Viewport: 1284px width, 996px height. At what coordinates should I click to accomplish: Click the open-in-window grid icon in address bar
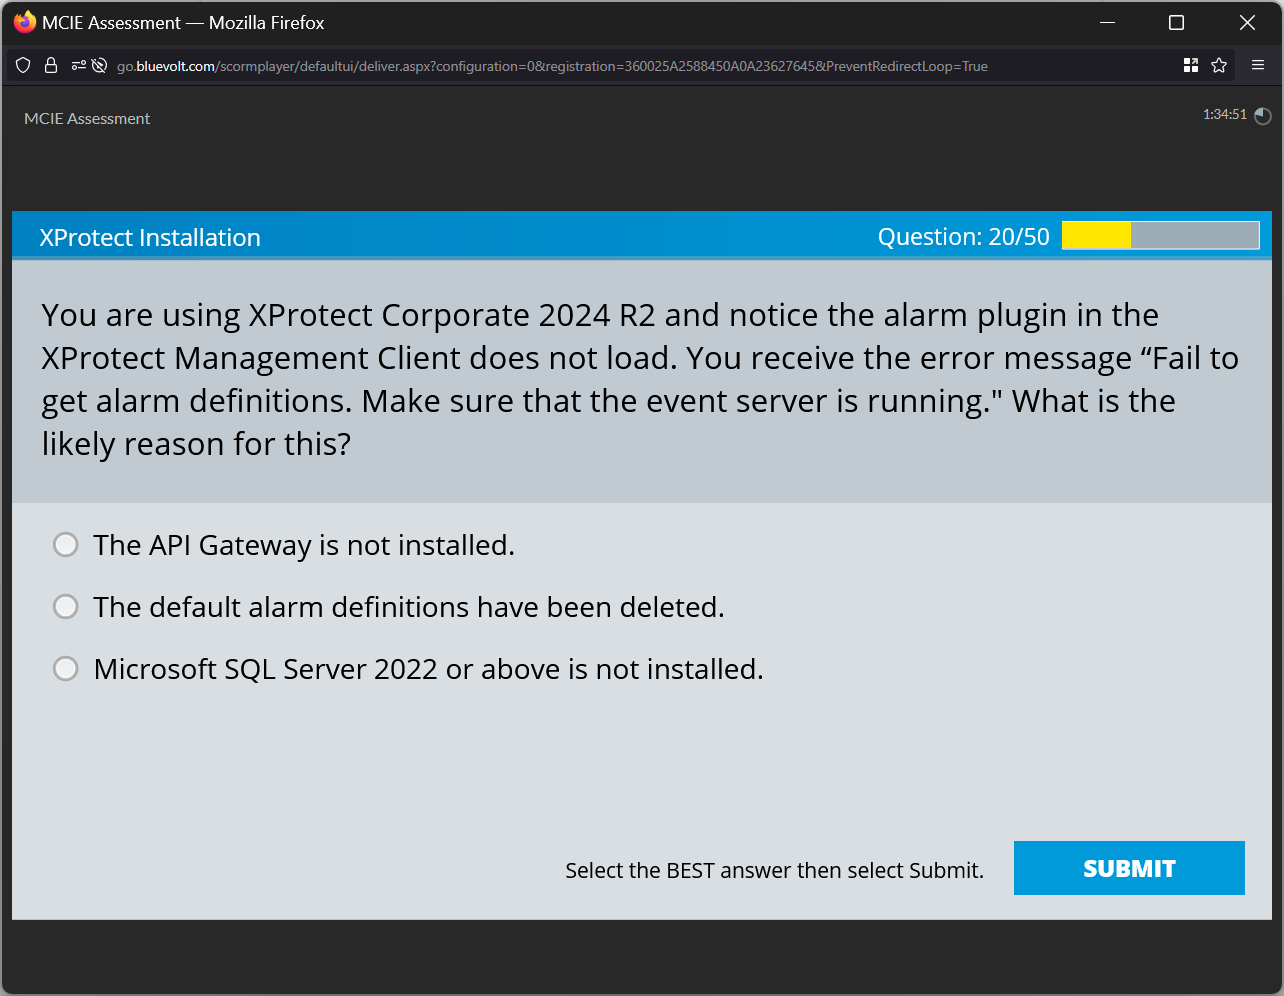(x=1190, y=65)
